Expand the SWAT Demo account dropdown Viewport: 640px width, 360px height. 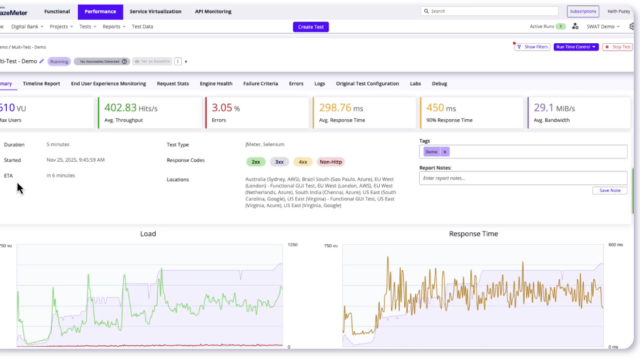click(x=603, y=27)
